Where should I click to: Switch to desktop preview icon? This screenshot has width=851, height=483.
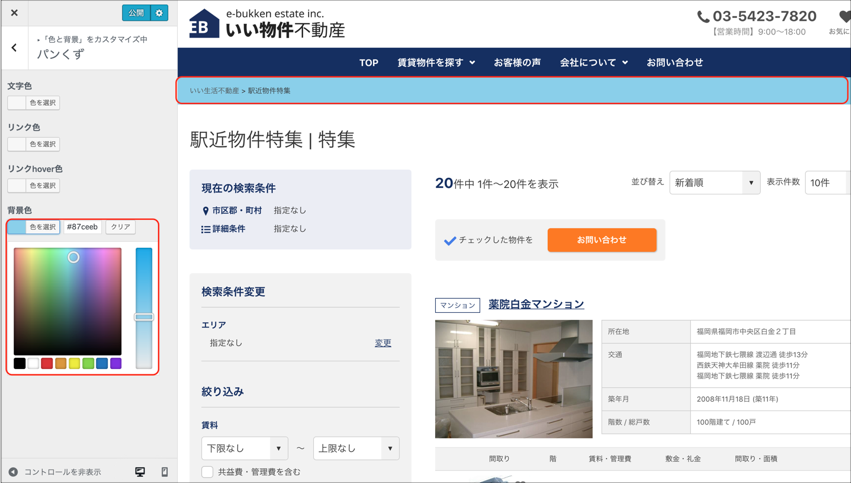[140, 472]
